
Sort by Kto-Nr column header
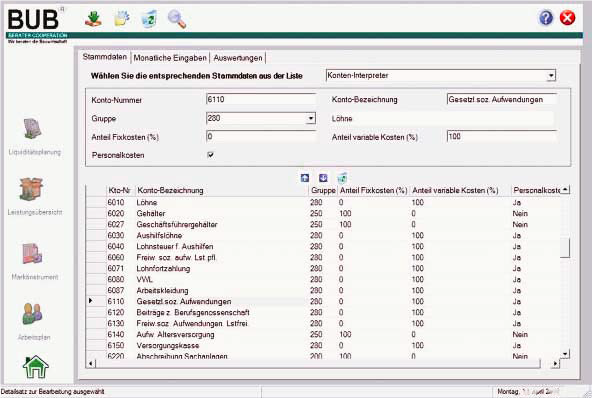click(x=120, y=190)
